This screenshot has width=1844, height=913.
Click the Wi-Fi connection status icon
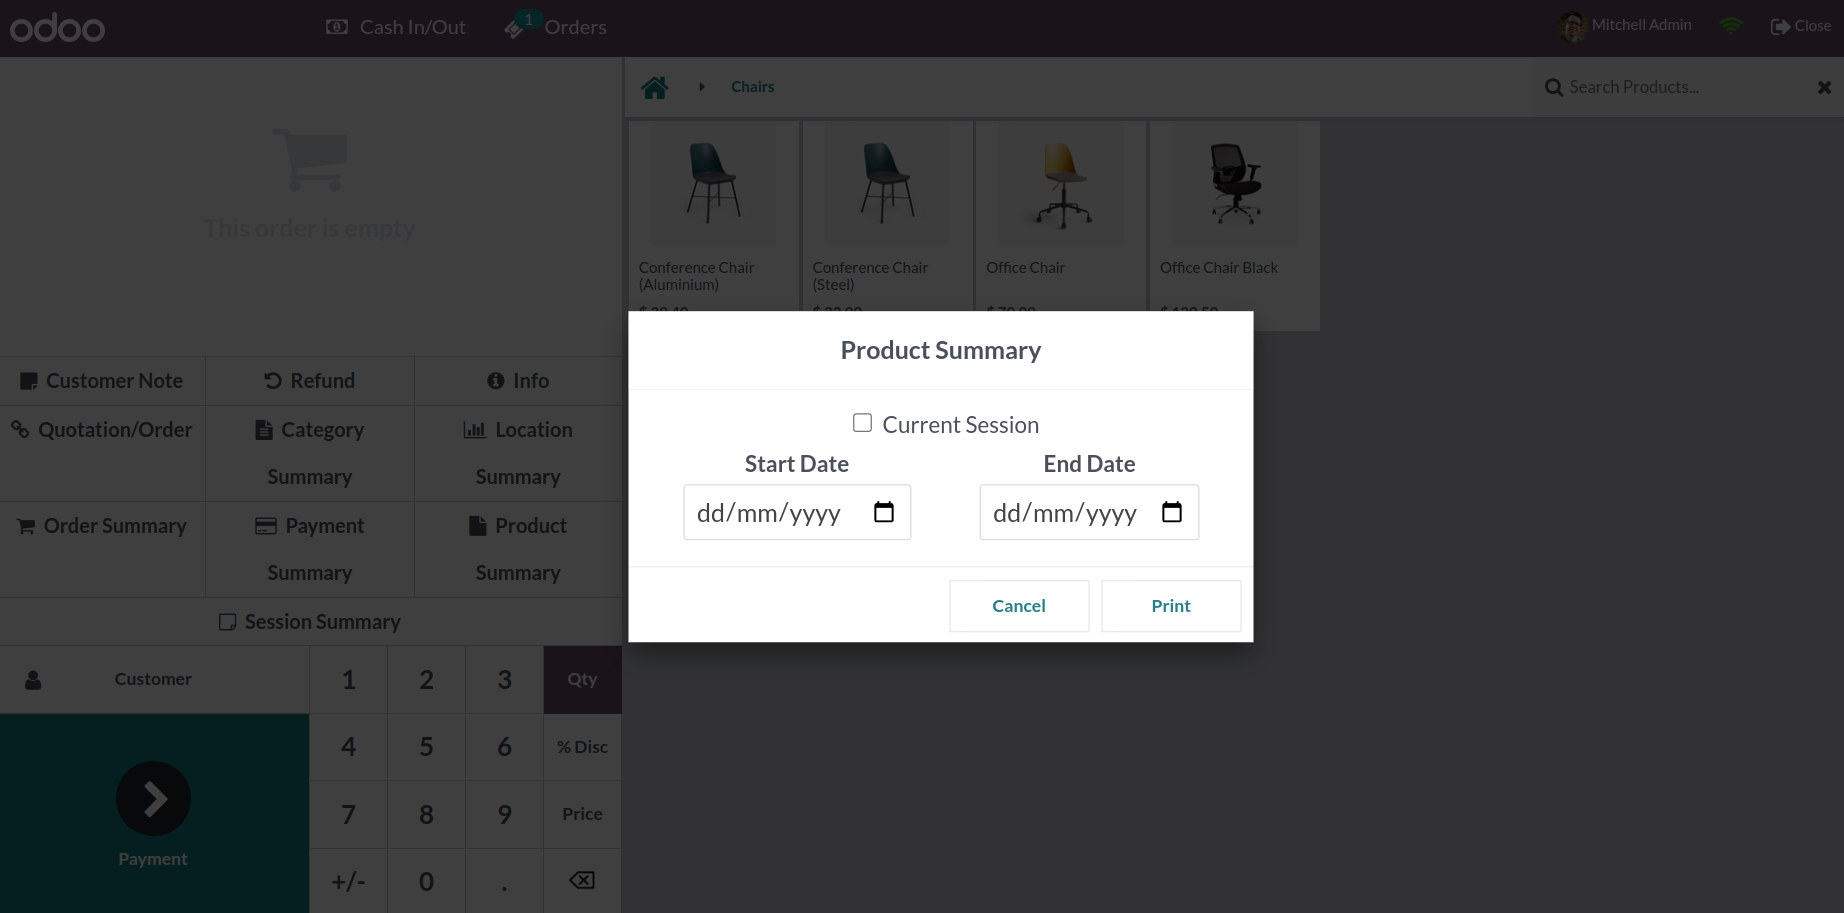[x=1731, y=27]
